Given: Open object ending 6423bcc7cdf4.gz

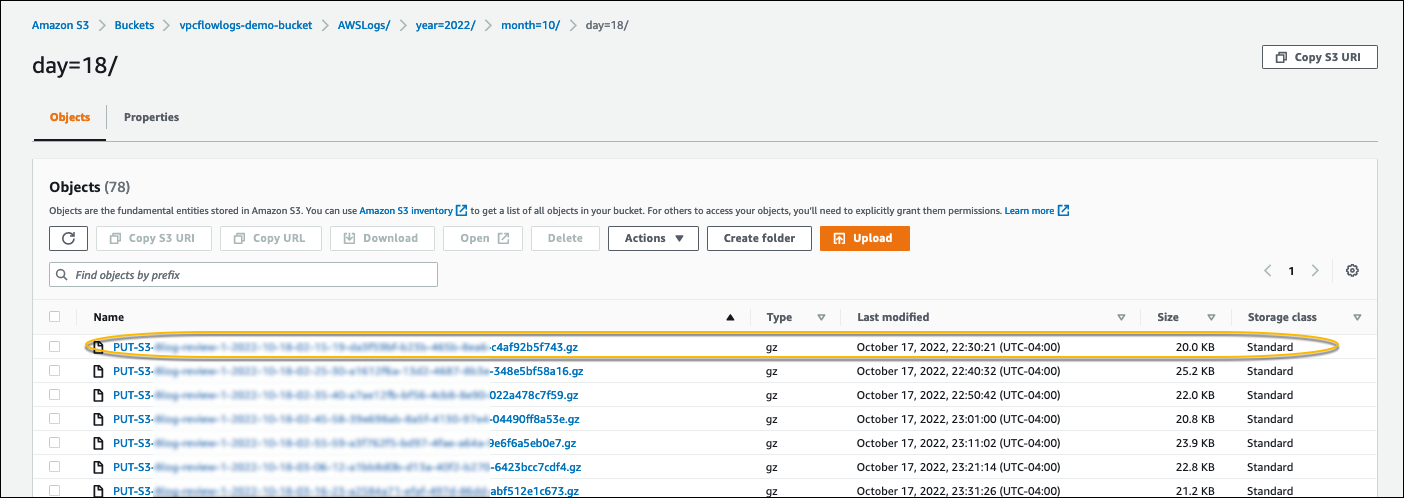Looking at the screenshot, I should [x=347, y=467].
